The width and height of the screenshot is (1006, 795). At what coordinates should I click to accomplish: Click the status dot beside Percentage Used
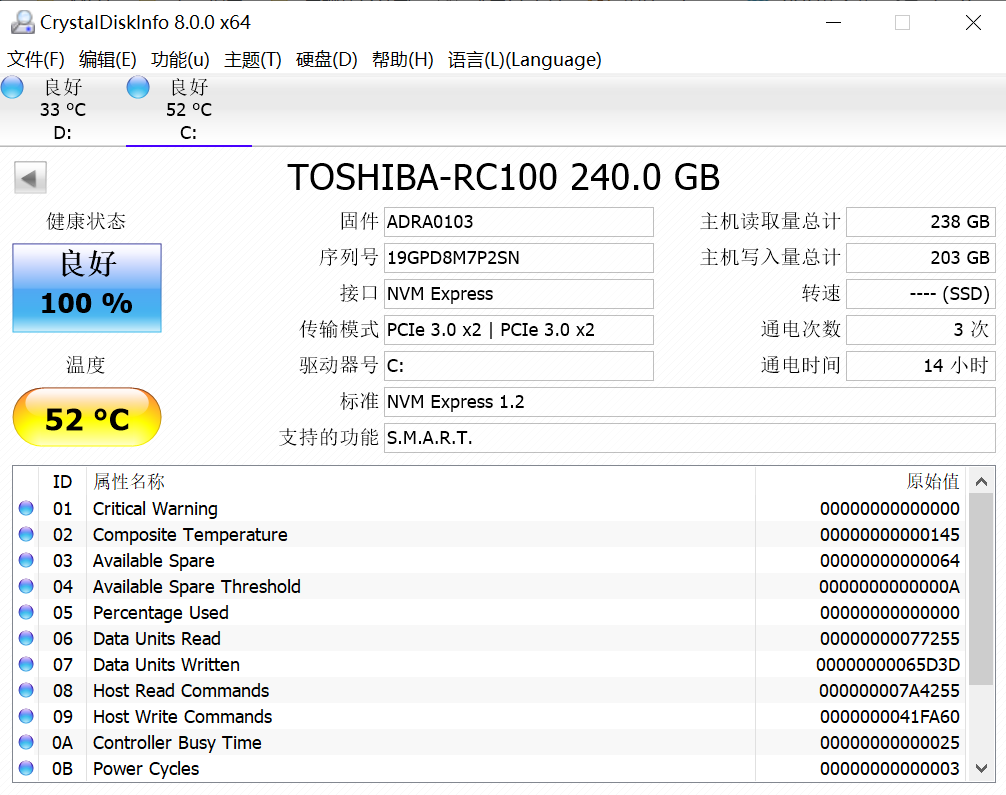pyautogui.click(x=26, y=612)
